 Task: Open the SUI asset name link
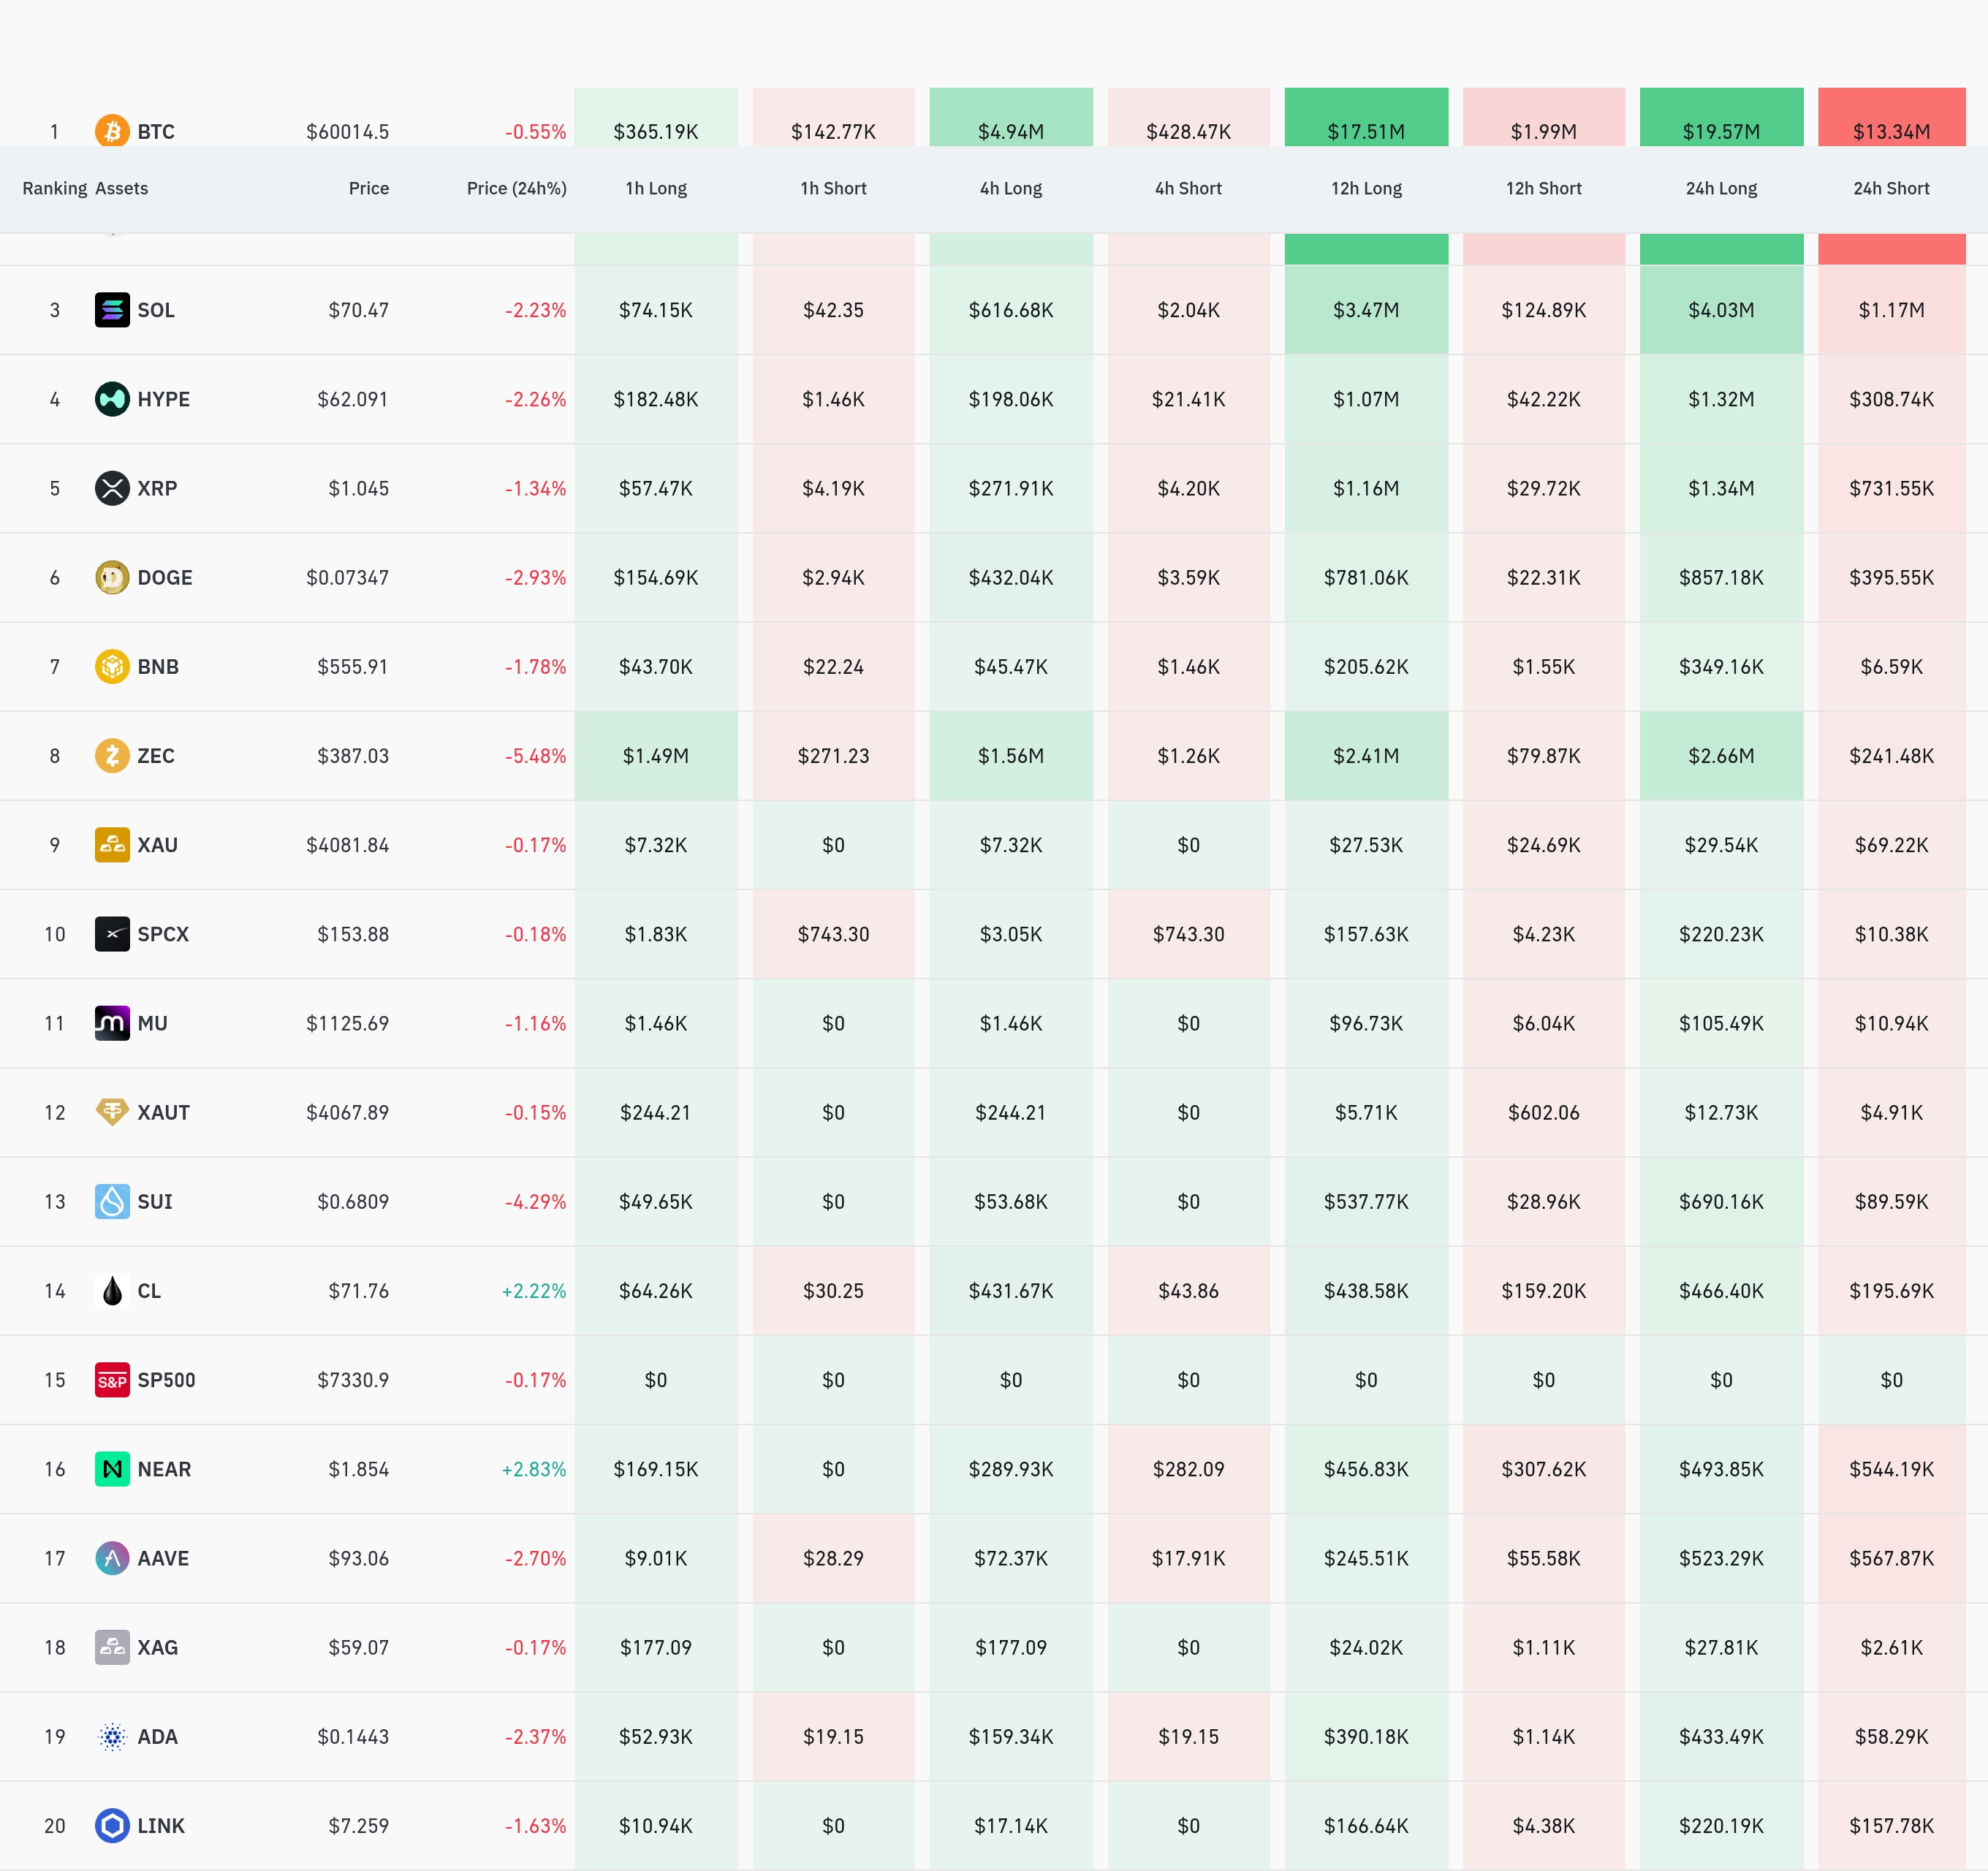coord(155,1202)
